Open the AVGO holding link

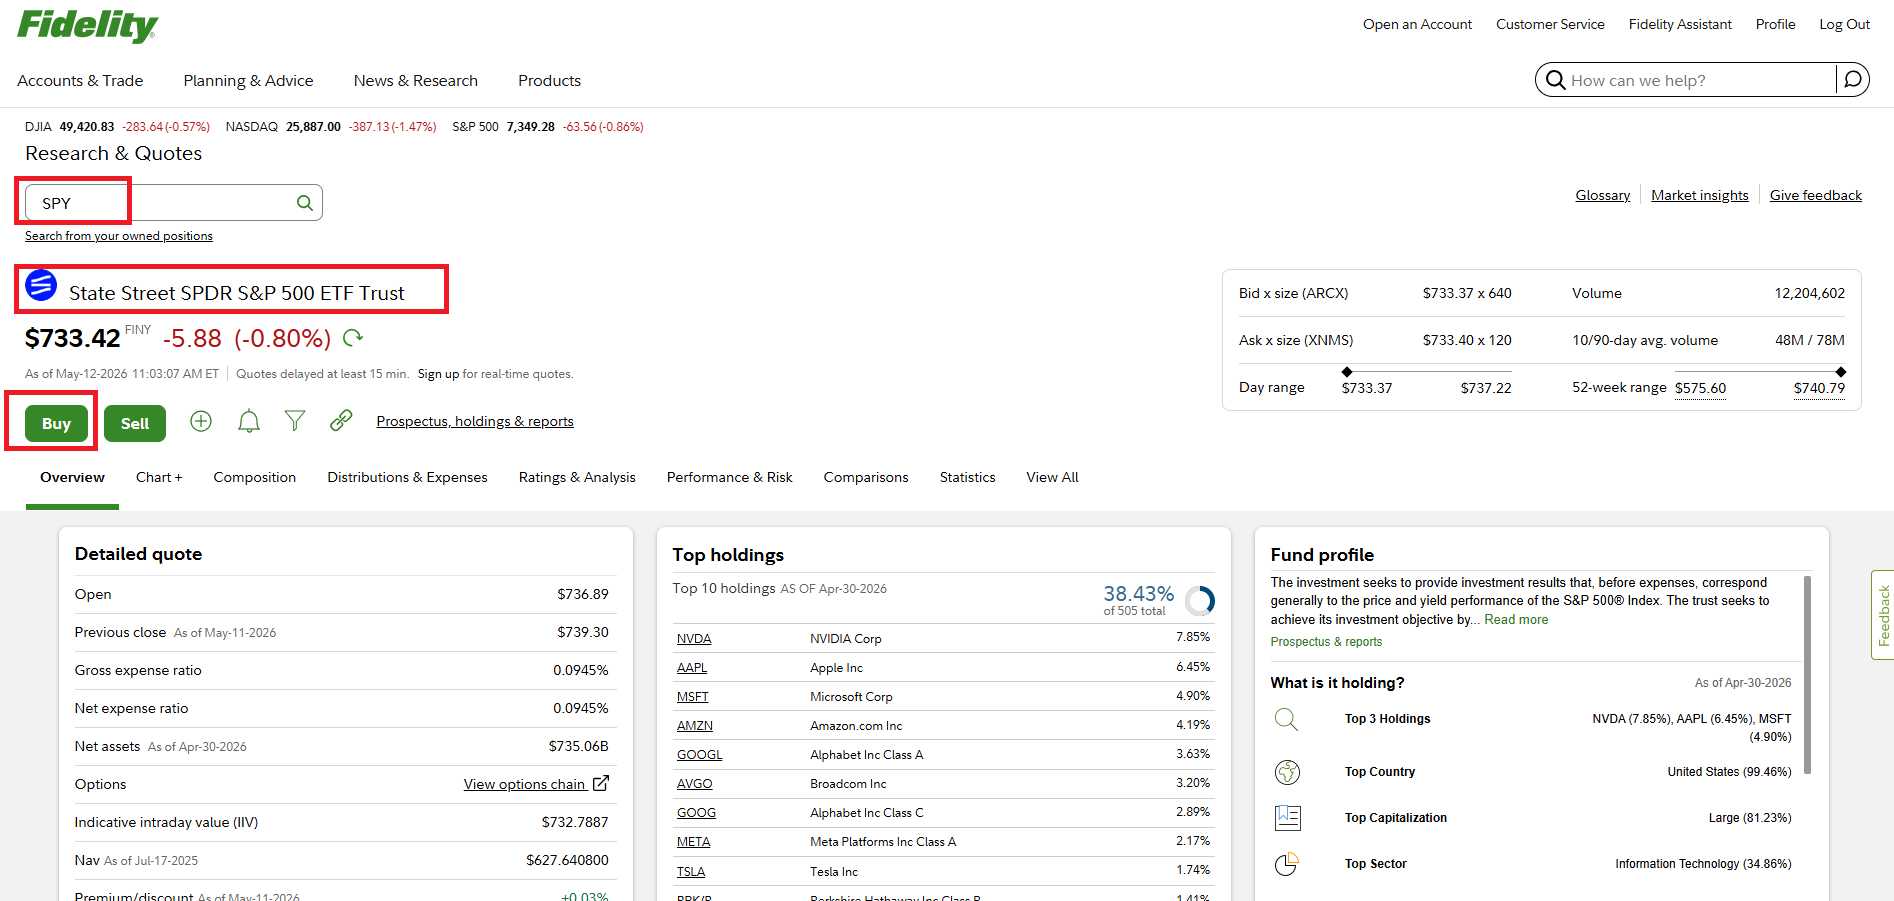point(695,783)
